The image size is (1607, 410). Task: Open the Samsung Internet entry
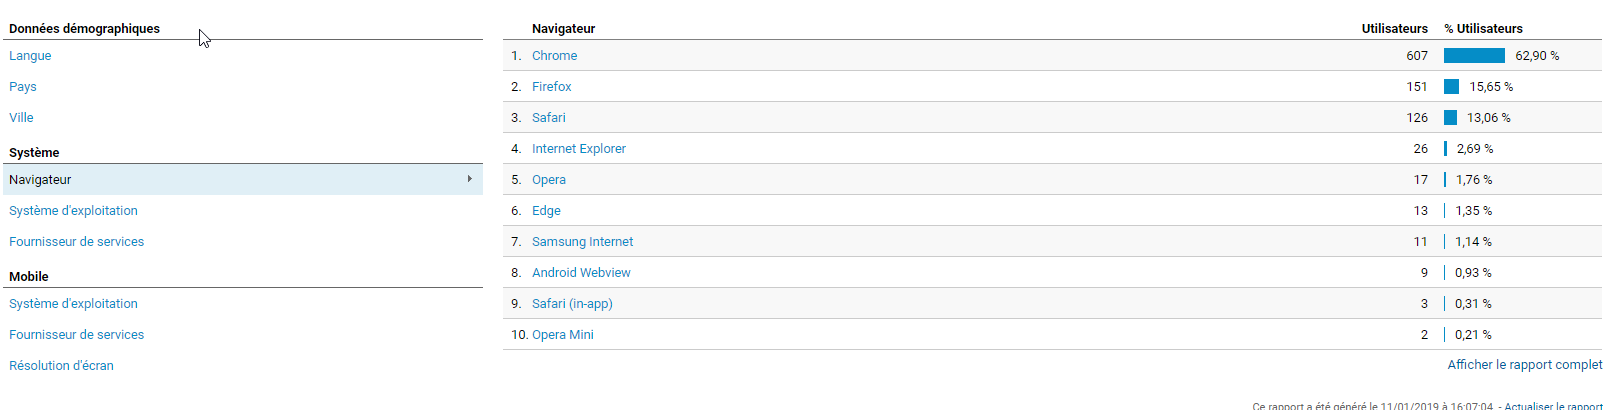coord(582,242)
